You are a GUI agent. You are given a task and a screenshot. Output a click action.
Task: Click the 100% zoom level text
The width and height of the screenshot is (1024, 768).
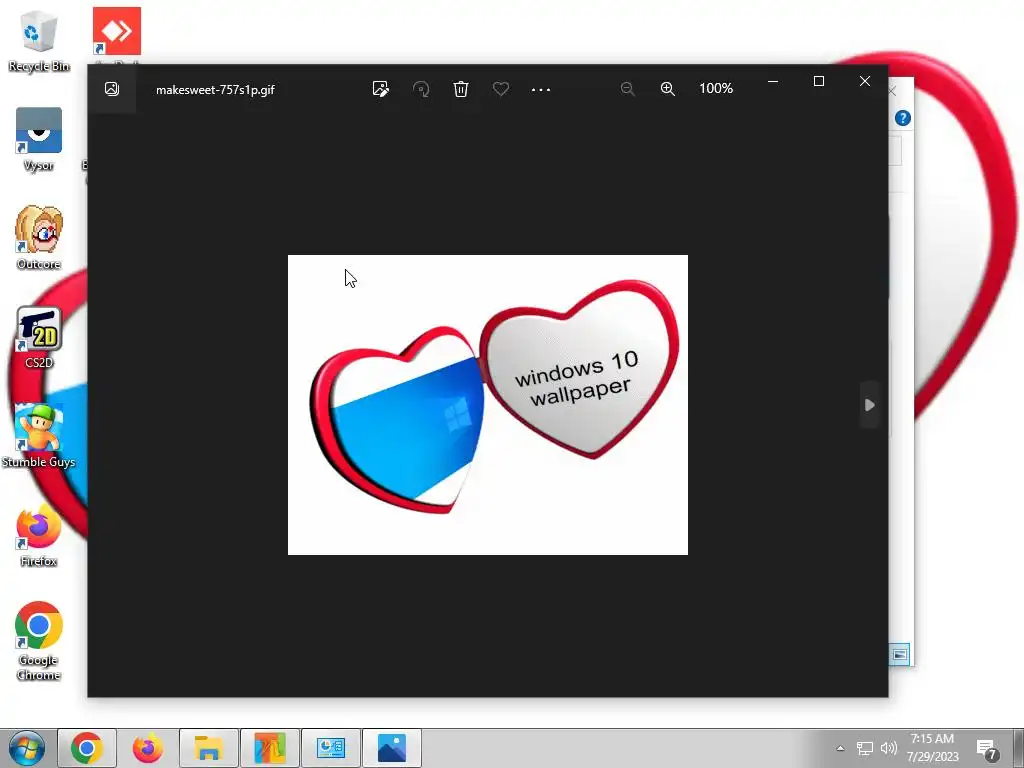coord(716,88)
